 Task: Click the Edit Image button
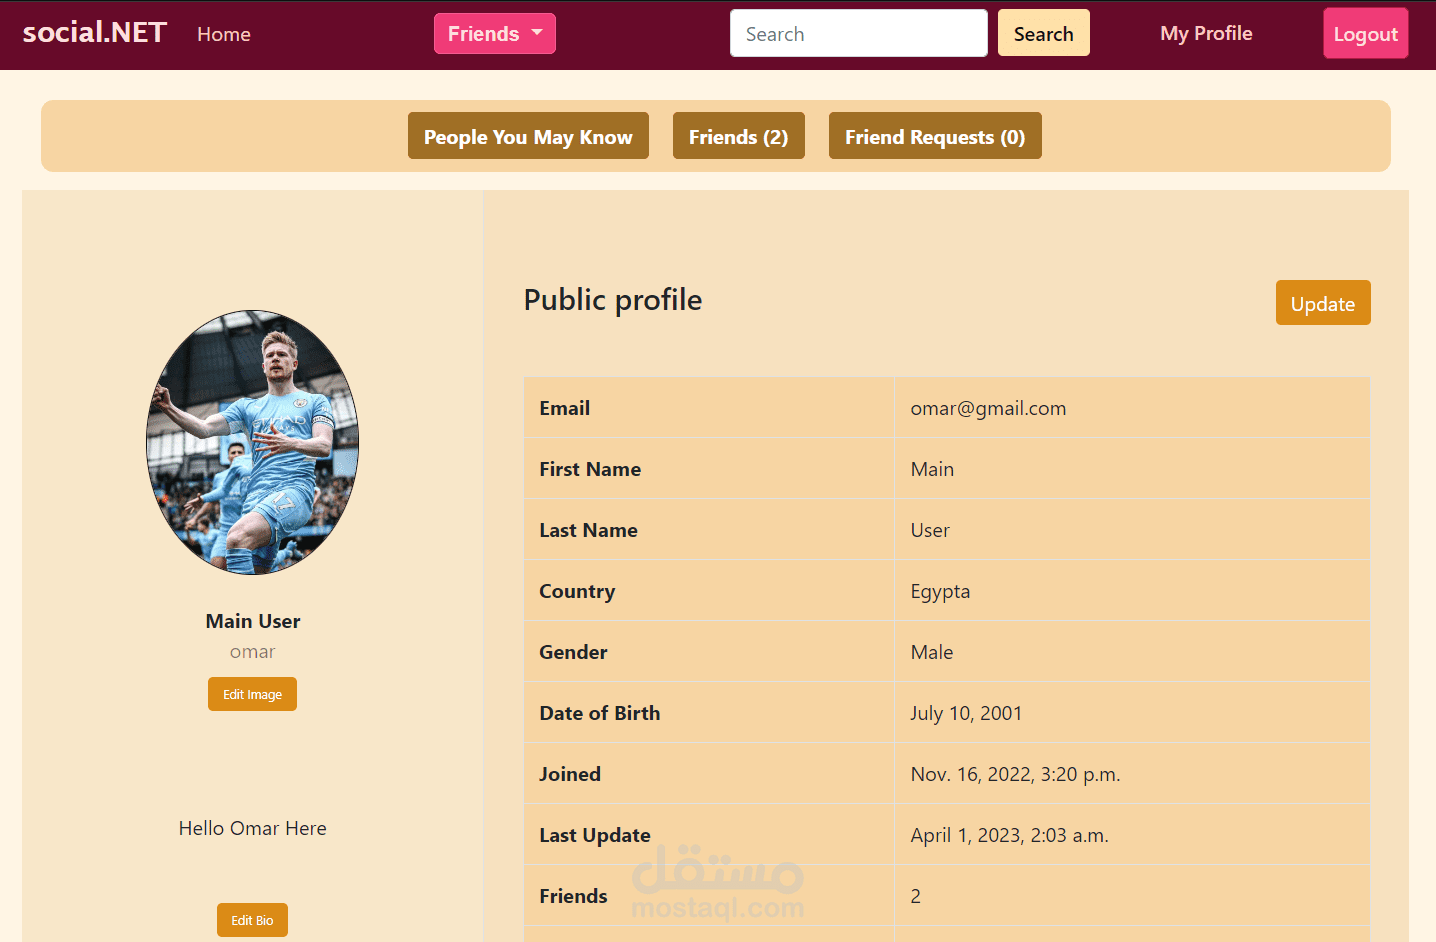(x=252, y=694)
